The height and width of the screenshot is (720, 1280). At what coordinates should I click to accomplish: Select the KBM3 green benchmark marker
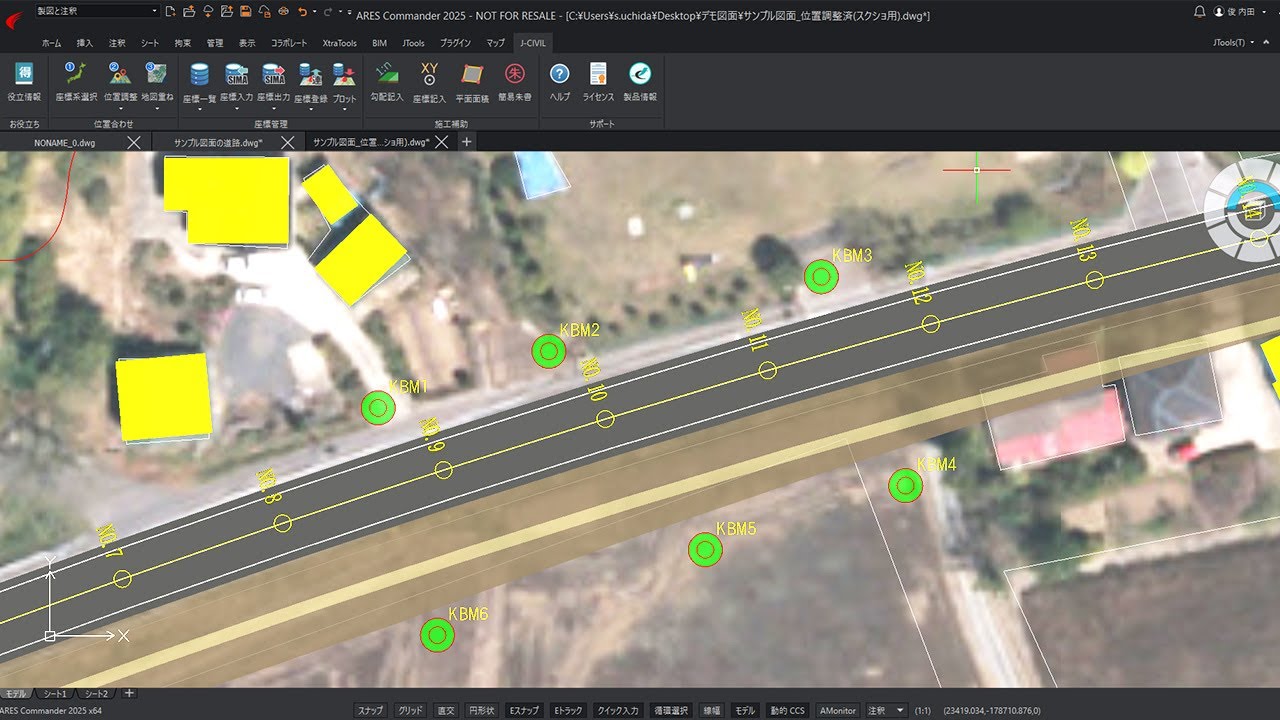(x=821, y=277)
